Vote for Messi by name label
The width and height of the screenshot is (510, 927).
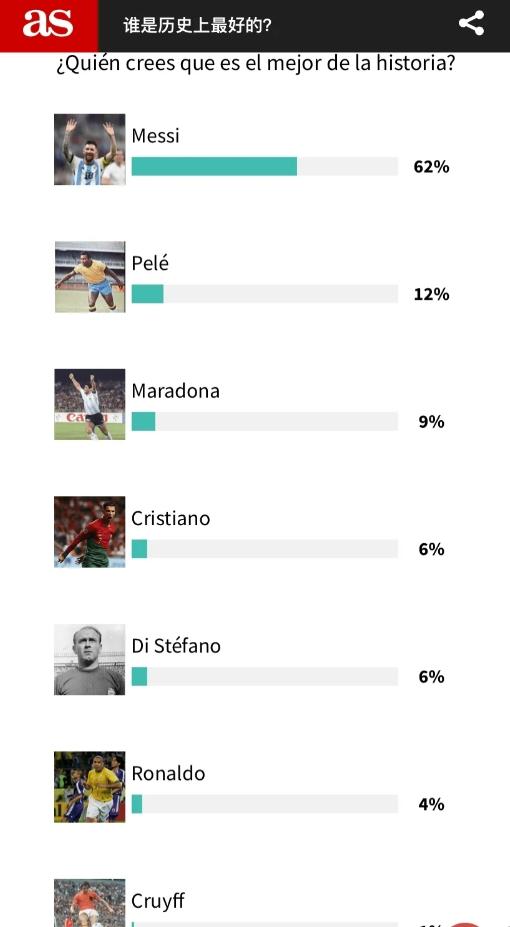click(x=155, y=135)
